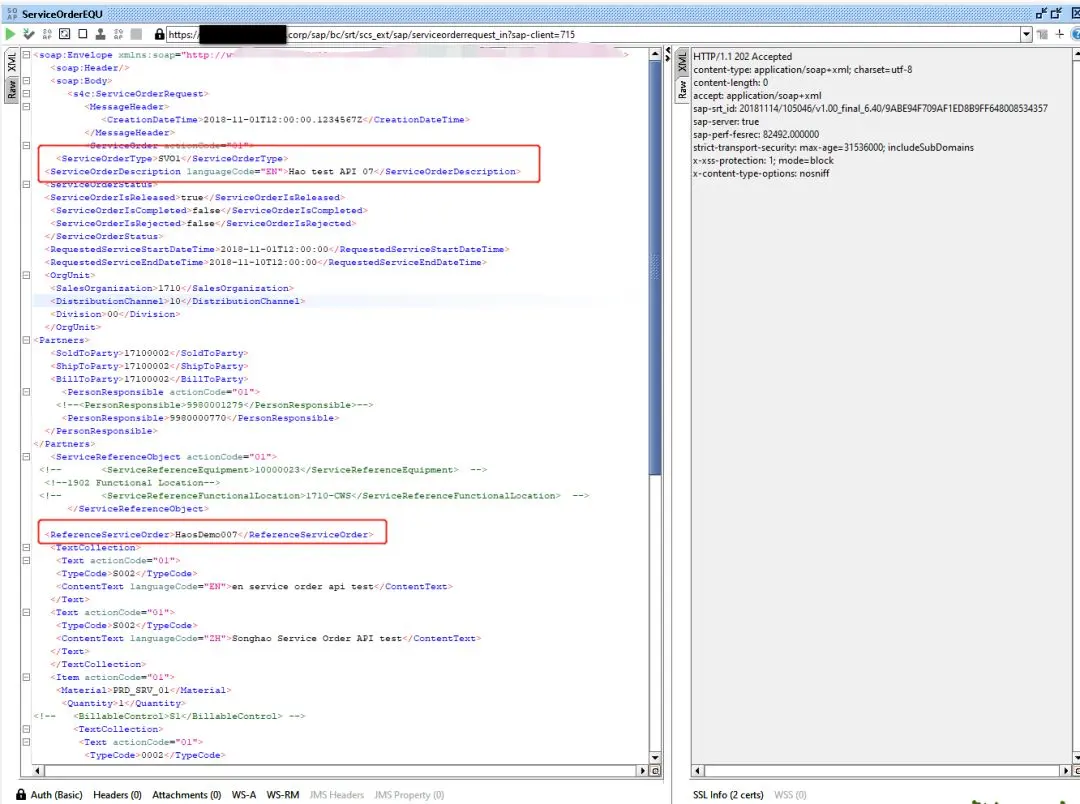The height and width of the screenshot is (804, 1080).
Task: Open the Auth (Basic) tab
Action: click(56, 794)
